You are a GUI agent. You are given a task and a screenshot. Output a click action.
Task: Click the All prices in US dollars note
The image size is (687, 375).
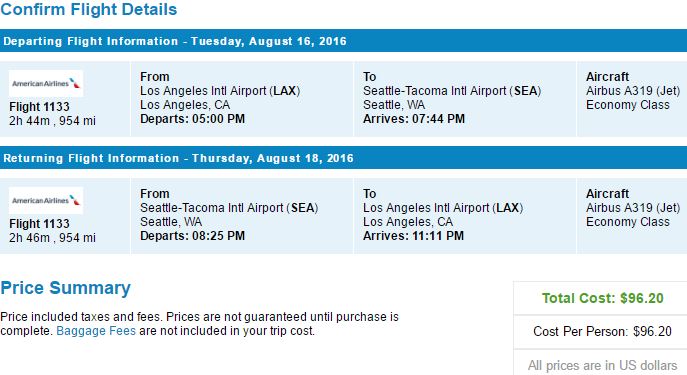[602, 365]
